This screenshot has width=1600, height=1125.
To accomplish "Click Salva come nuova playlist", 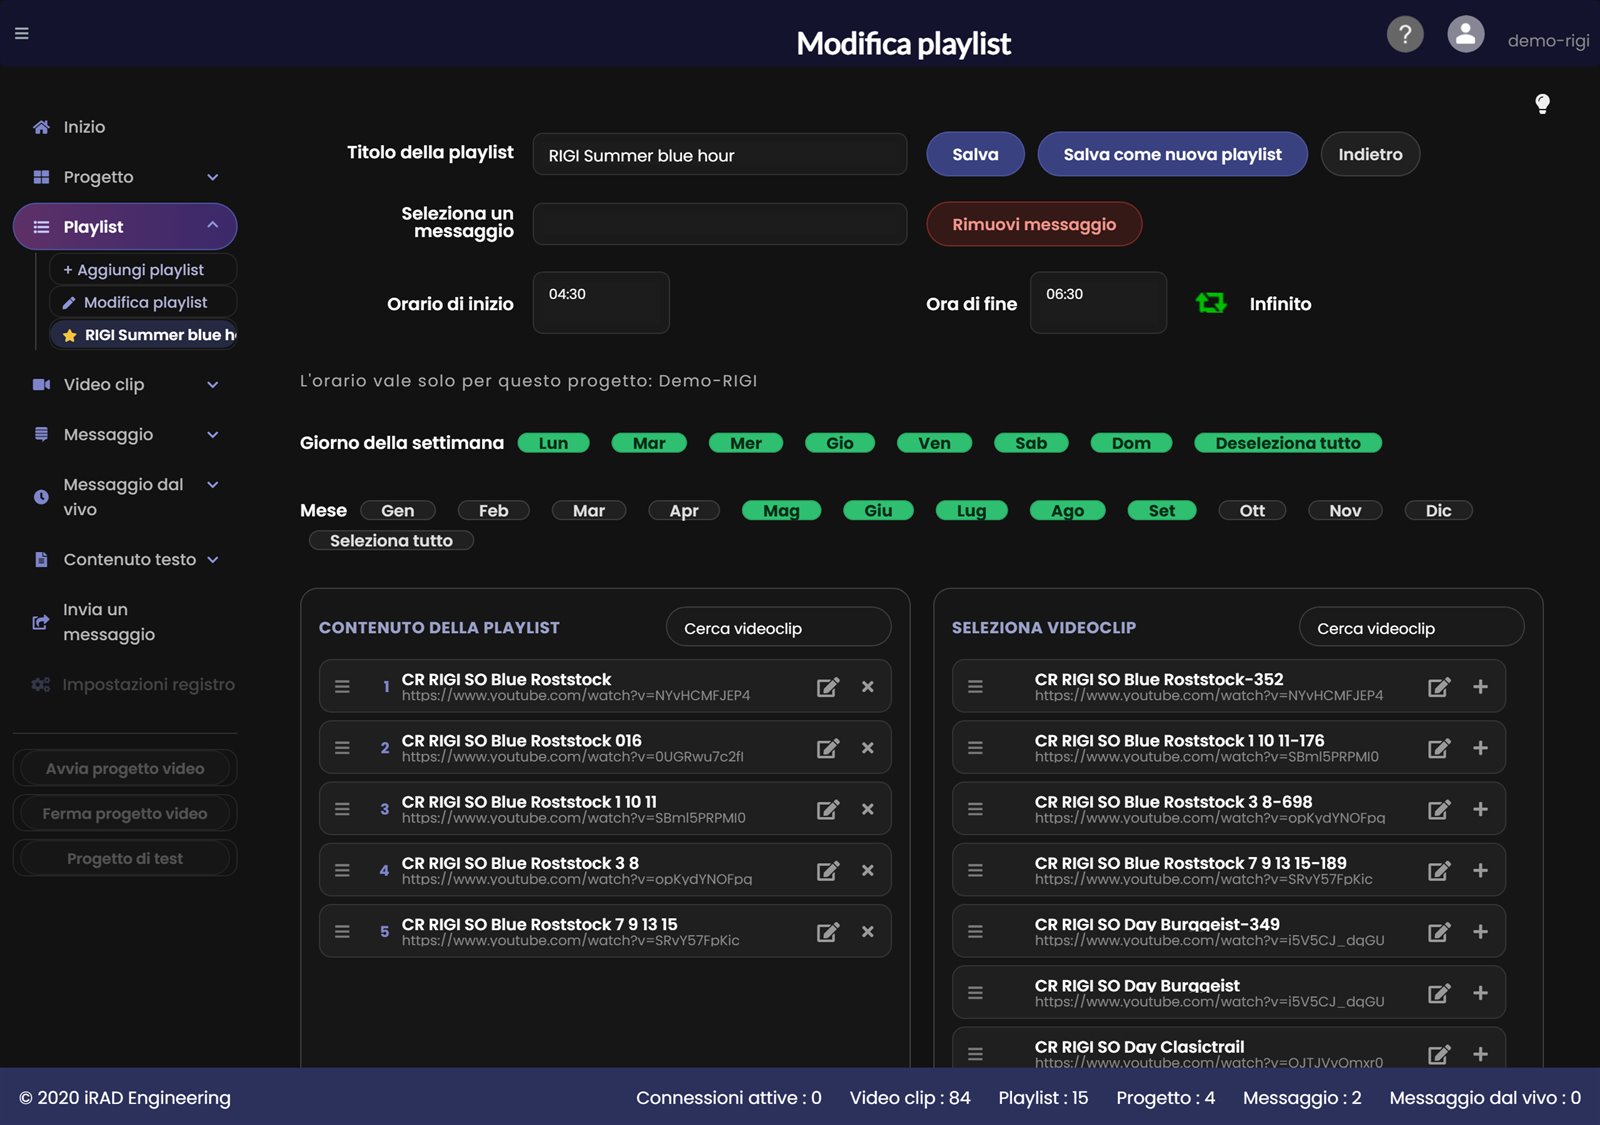I will 1172,154.
